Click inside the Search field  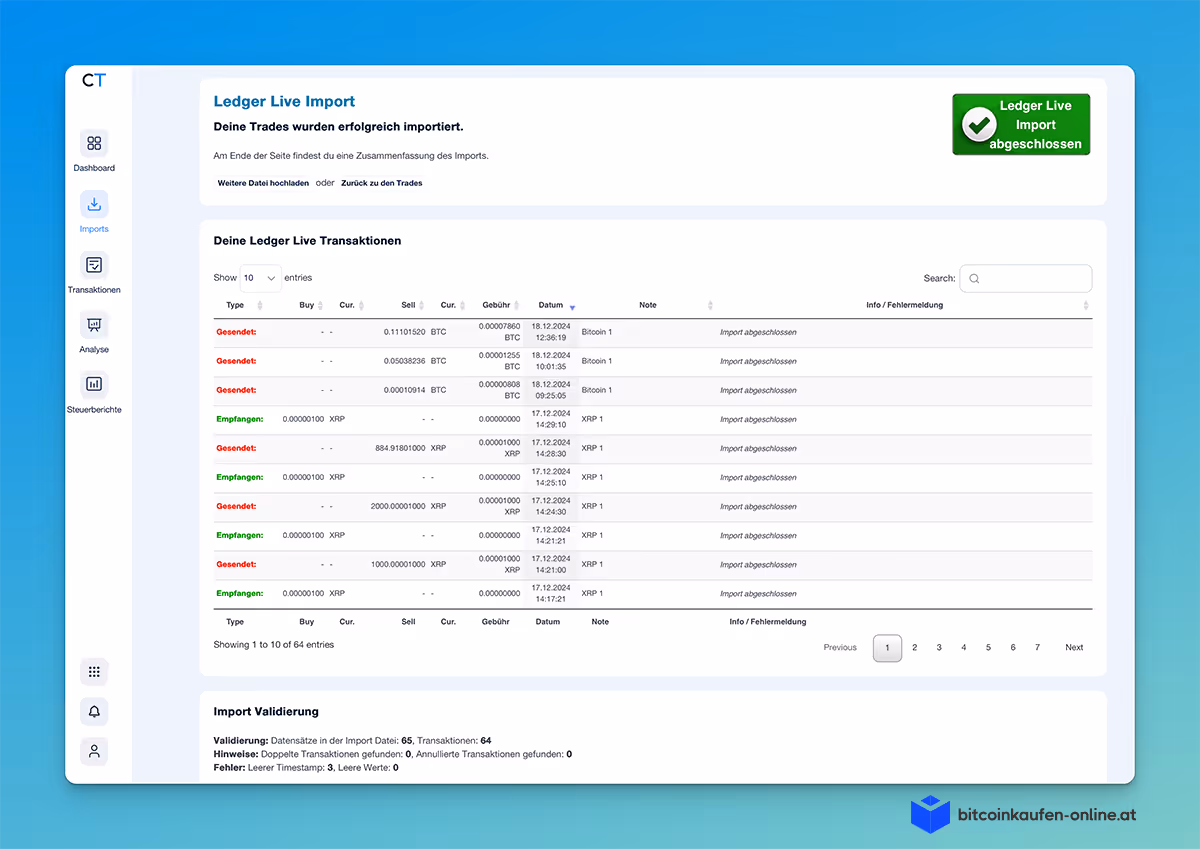click(x=1025, y=278)
